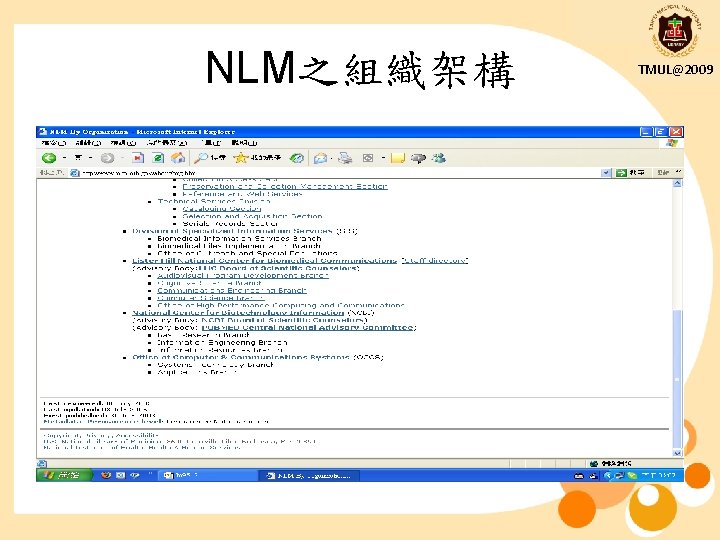Viewport: 720px width, 540px height.
Task: Go back with the green Back arrow
Action: click(x=49, y=158)
